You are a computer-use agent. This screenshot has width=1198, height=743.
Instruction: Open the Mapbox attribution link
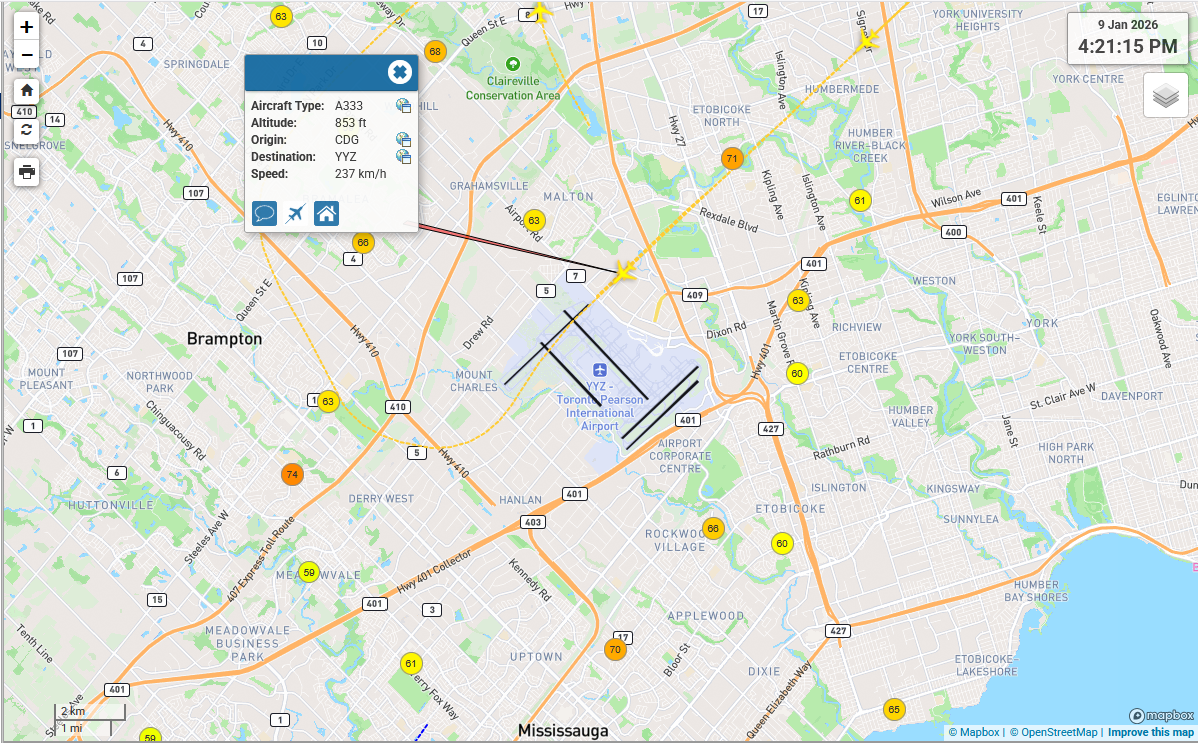[x=975, y=733]
